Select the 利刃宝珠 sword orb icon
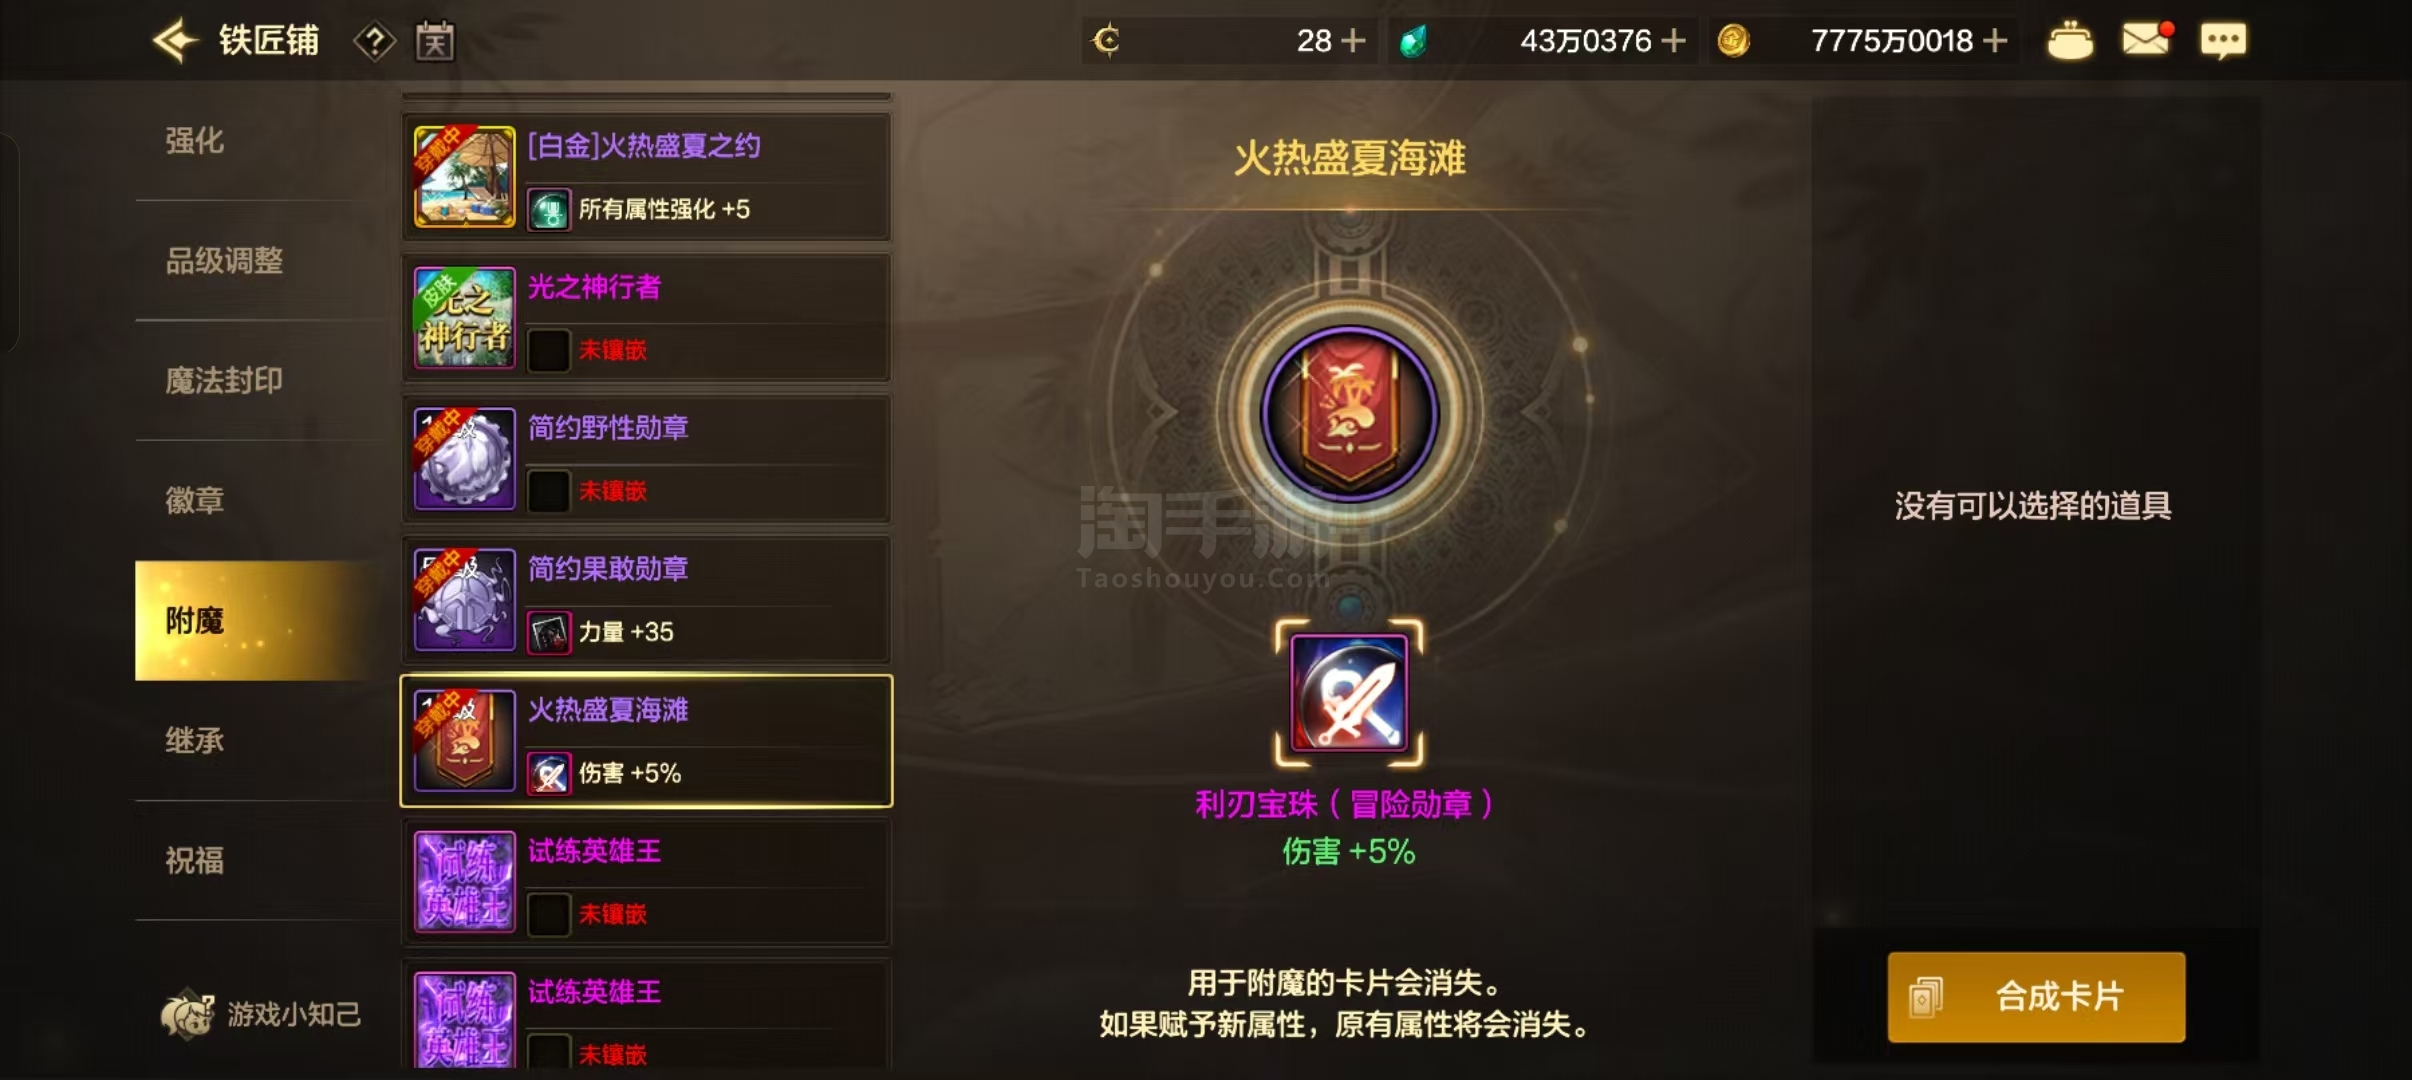 tap(1349, 693)
